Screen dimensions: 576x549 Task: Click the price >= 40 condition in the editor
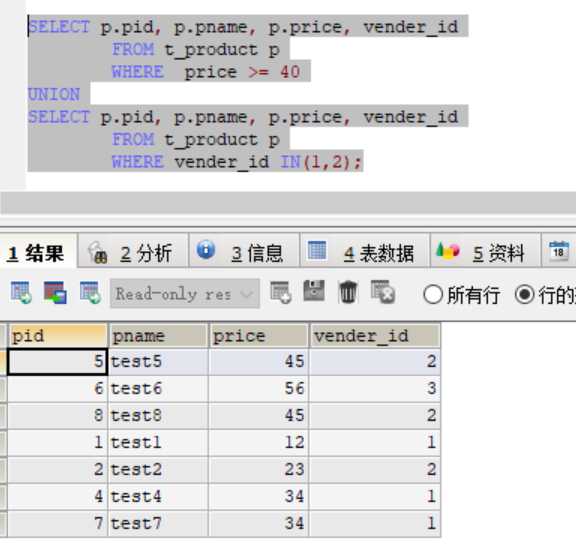(242, 72)
